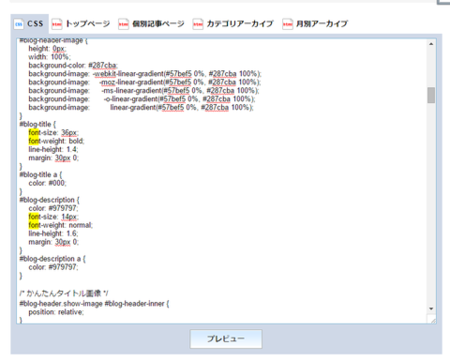Click the -moz-linear-gradient background-image line
The width and height of the screenshot is (450, 361).
145,82
